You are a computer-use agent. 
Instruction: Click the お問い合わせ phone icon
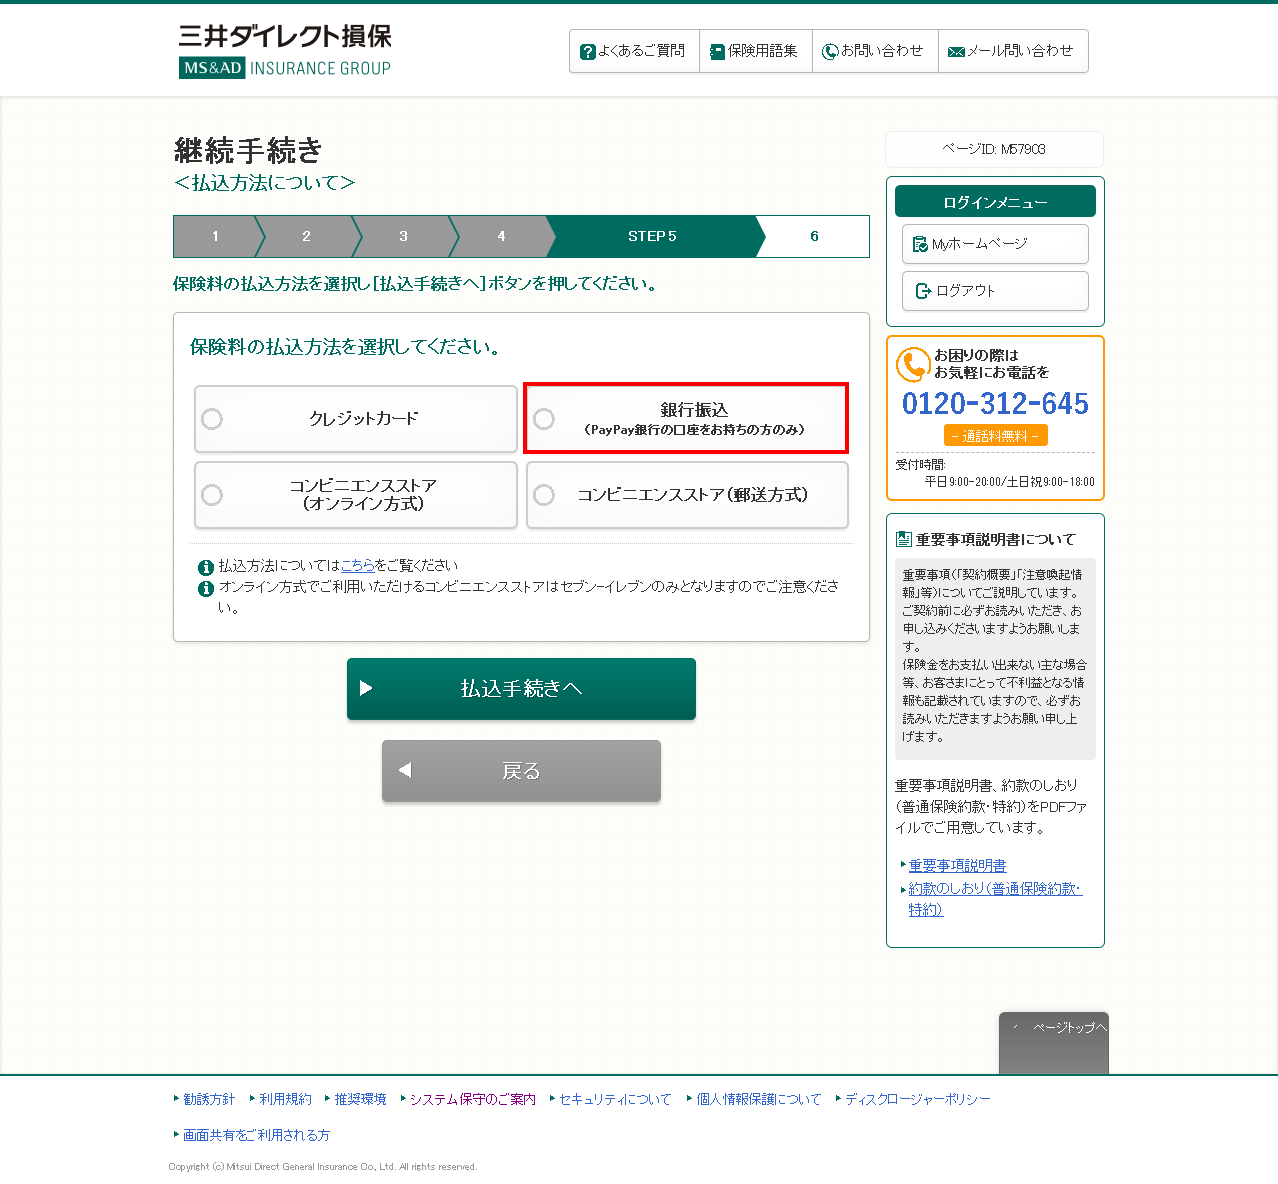pyautogui.click(x=830, y=52)
